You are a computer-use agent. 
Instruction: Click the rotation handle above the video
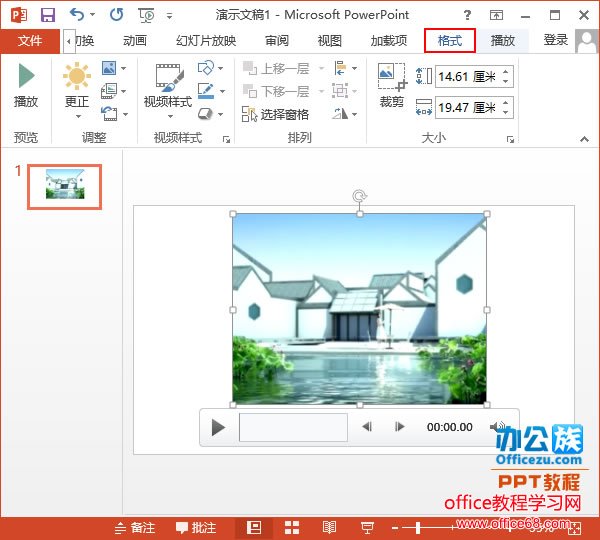click(359, 196)
